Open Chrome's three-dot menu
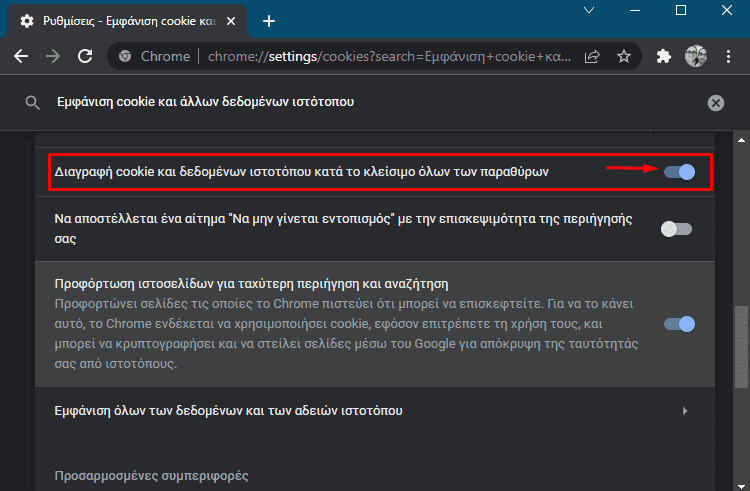 pos(728,56)
